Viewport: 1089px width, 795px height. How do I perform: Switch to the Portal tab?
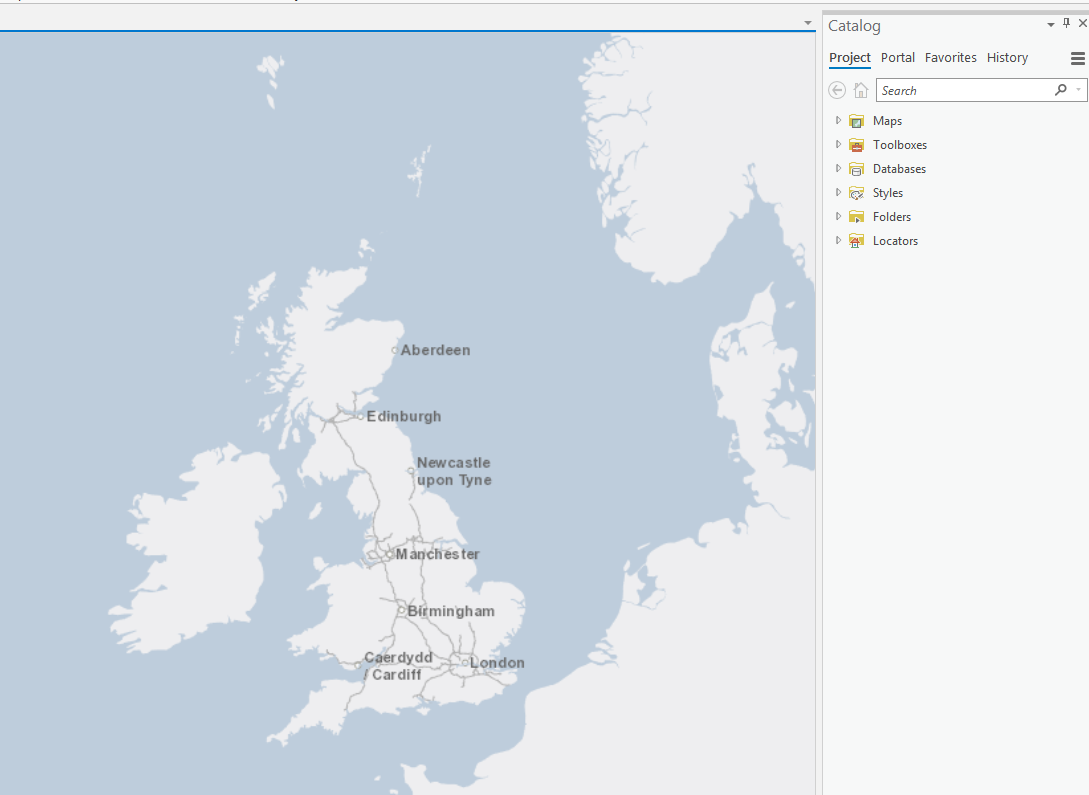pyautogui.click(x=897, y=57)
